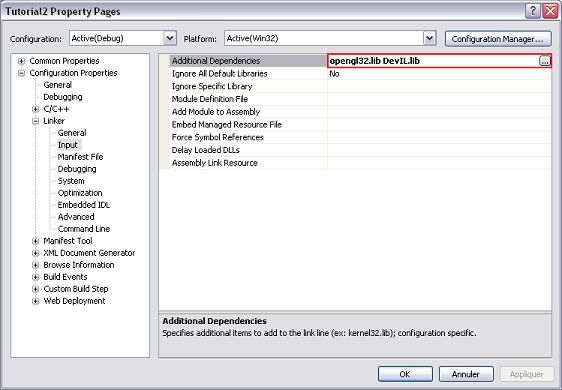
Task: Select the Ignore All Default Libraries property
Action: pos(220,74)
